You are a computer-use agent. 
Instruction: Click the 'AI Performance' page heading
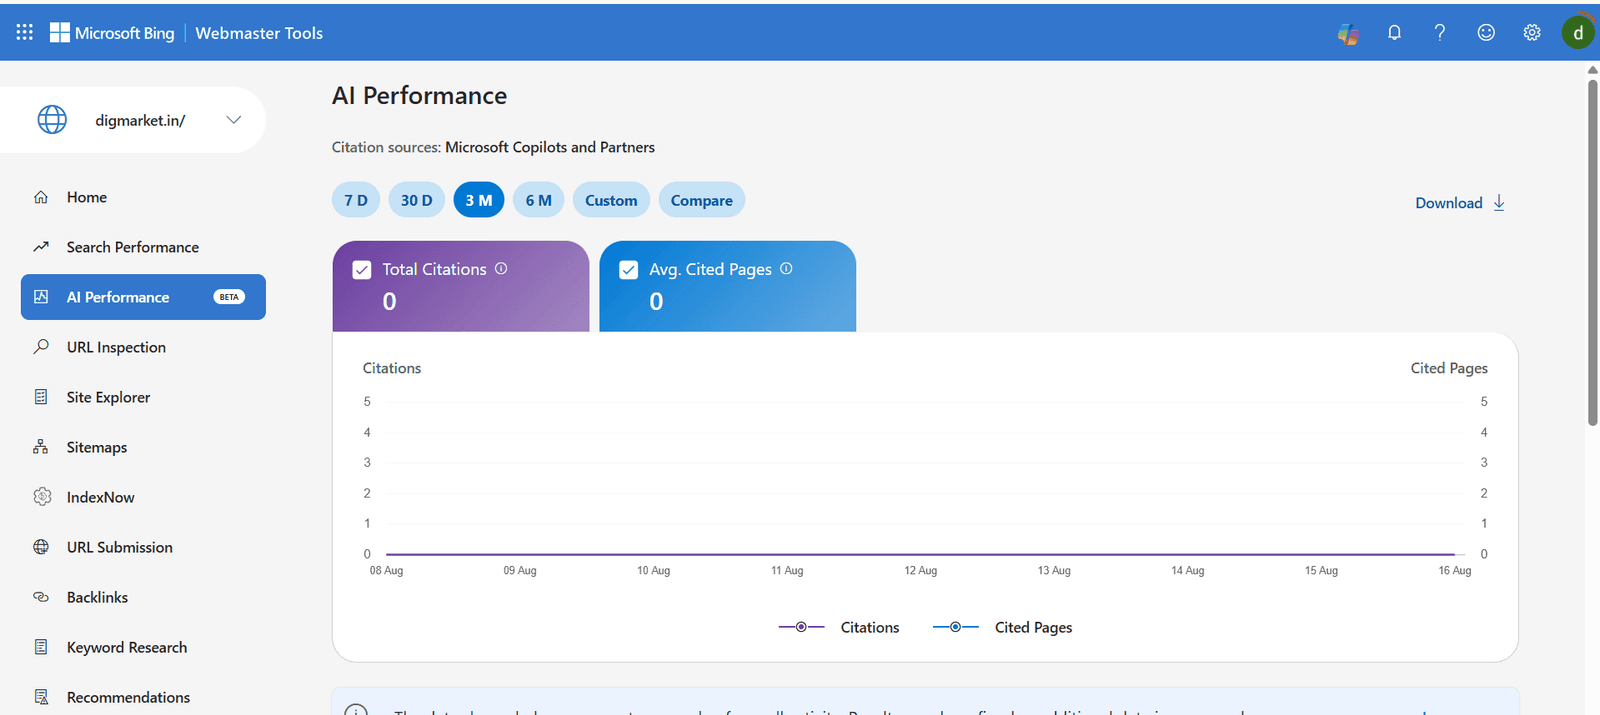tap(419, 96)
